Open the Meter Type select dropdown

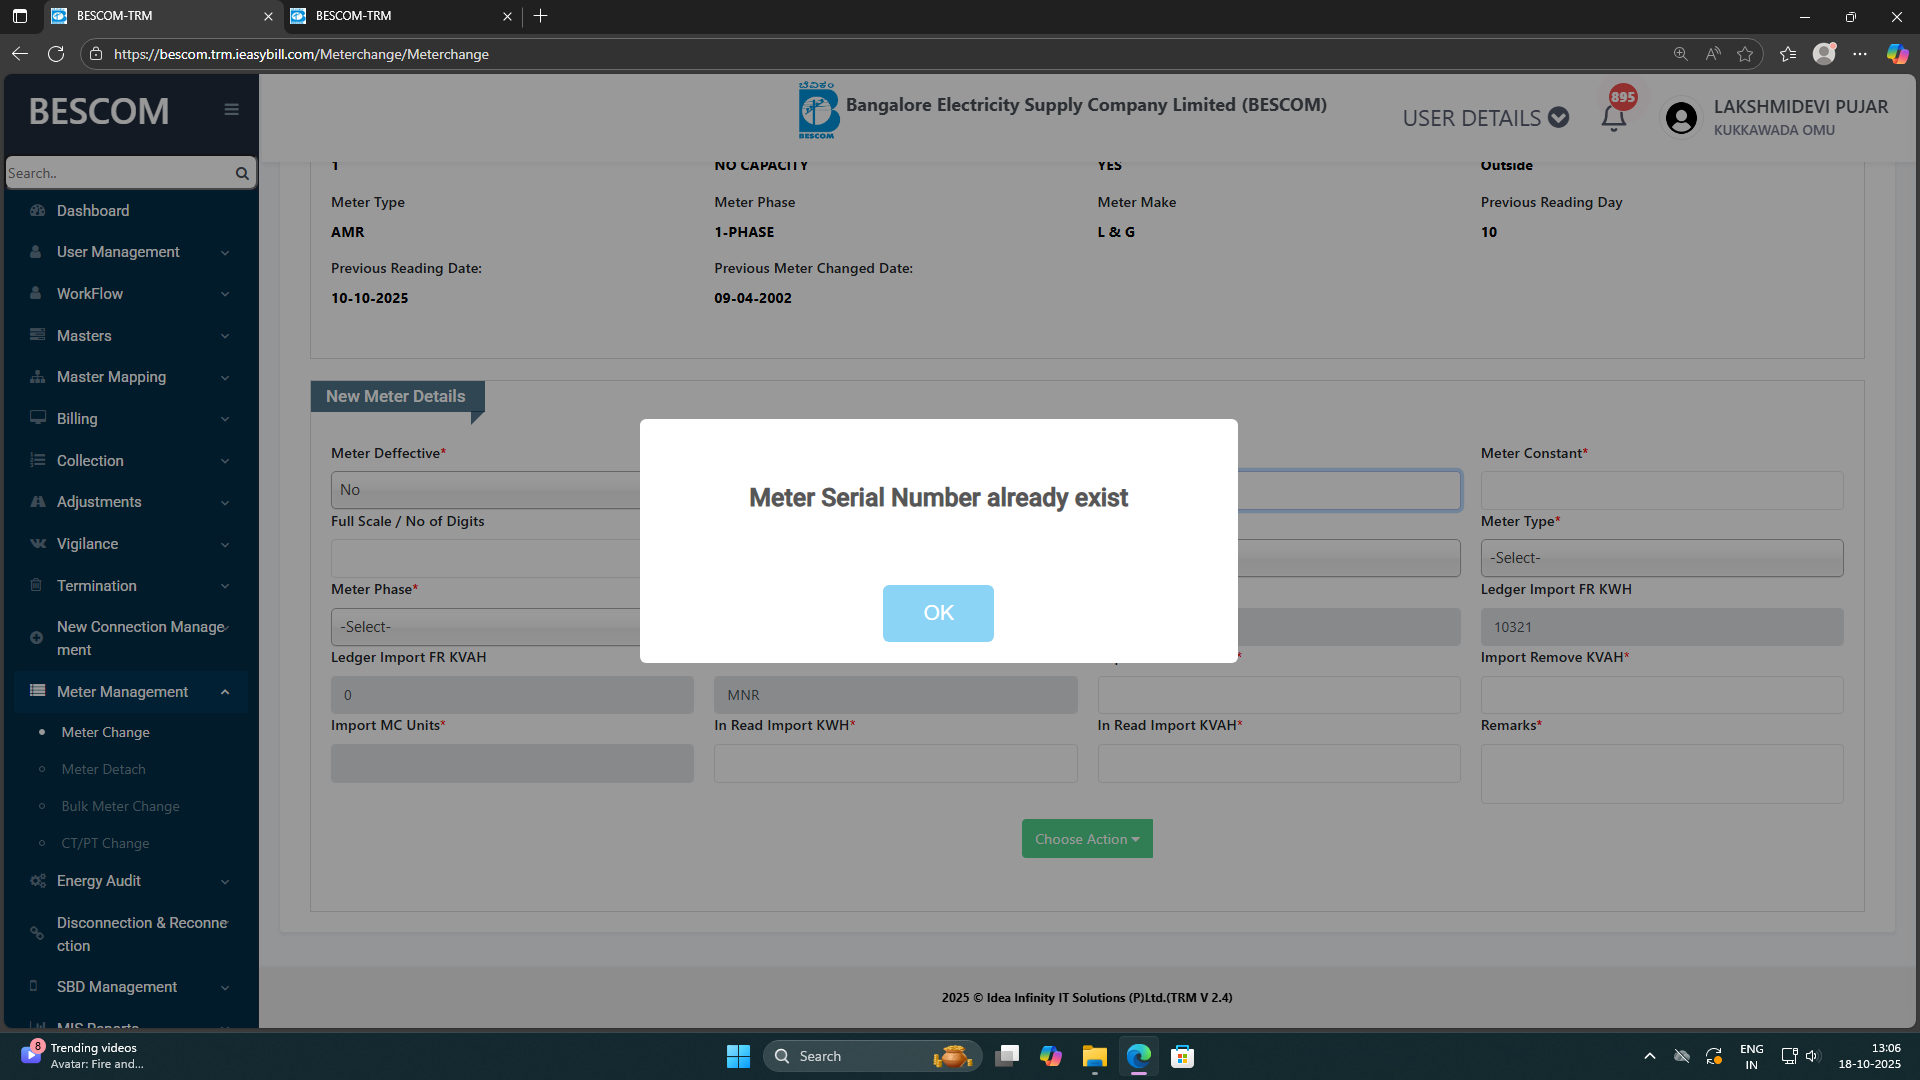pos(1661,558)
